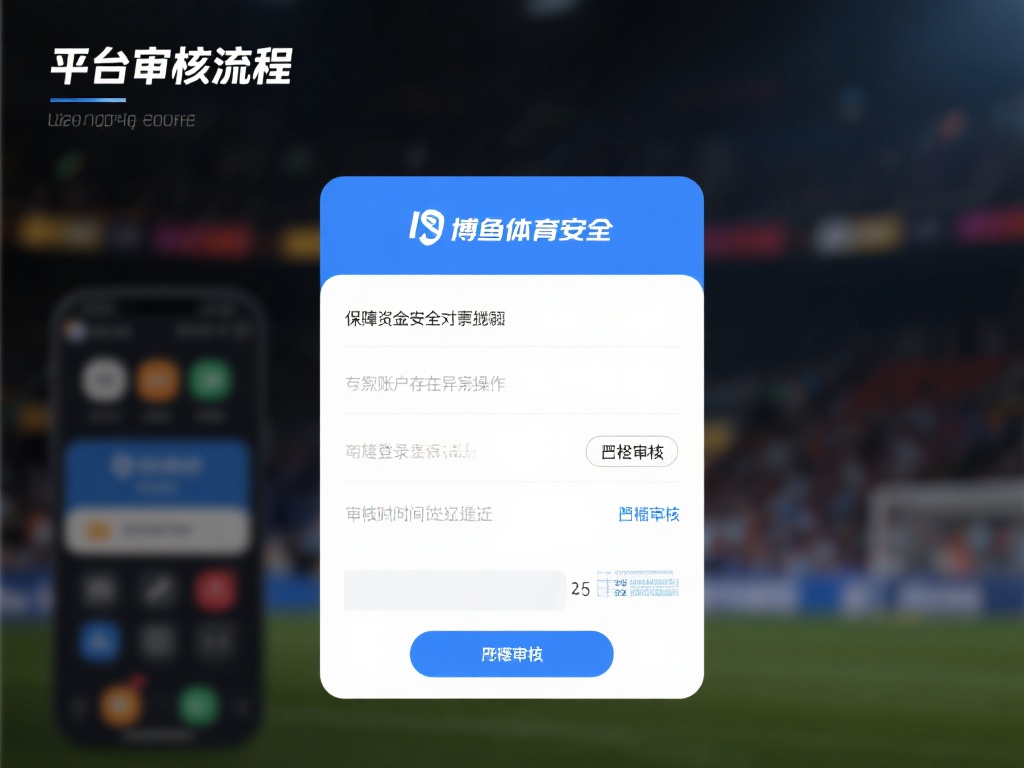The width and height of the screenshot is (1024, 768).
Task: Open the blue banner card on the phone screen
Action: (x=157, y=473)
